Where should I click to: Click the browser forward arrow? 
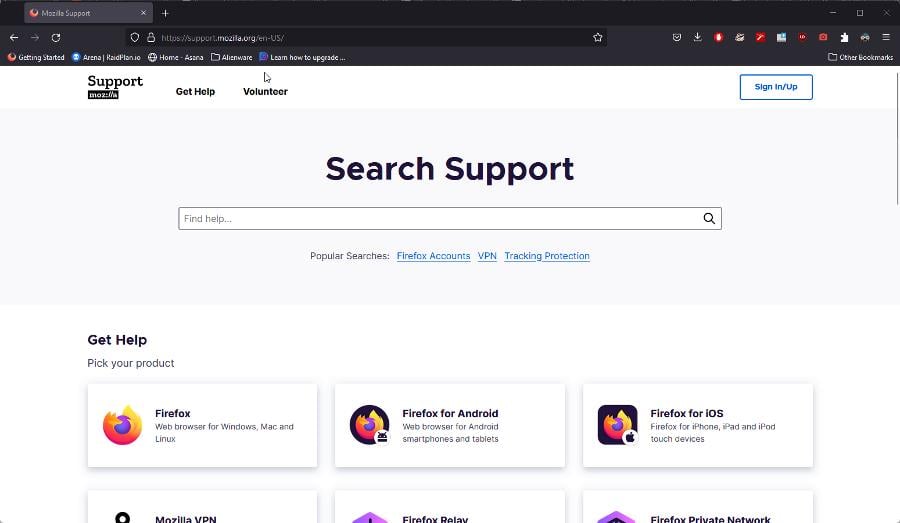35,37
